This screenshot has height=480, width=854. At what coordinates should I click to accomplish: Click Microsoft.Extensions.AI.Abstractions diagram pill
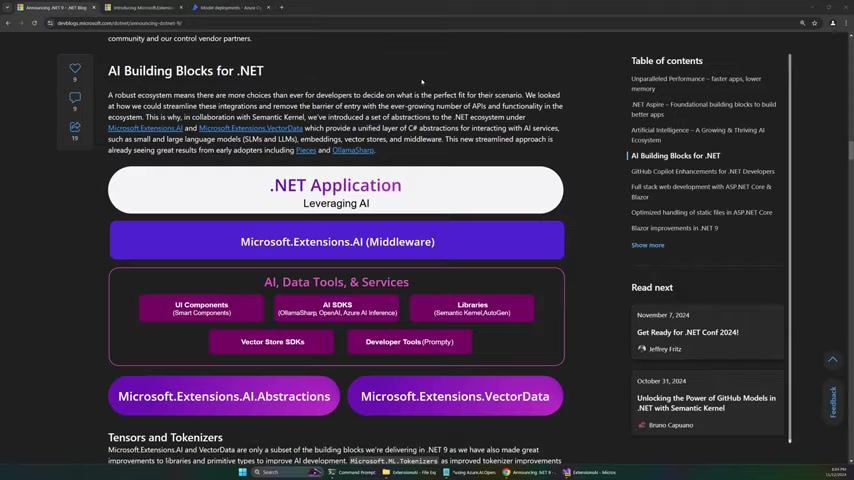[x=224, y=396]
